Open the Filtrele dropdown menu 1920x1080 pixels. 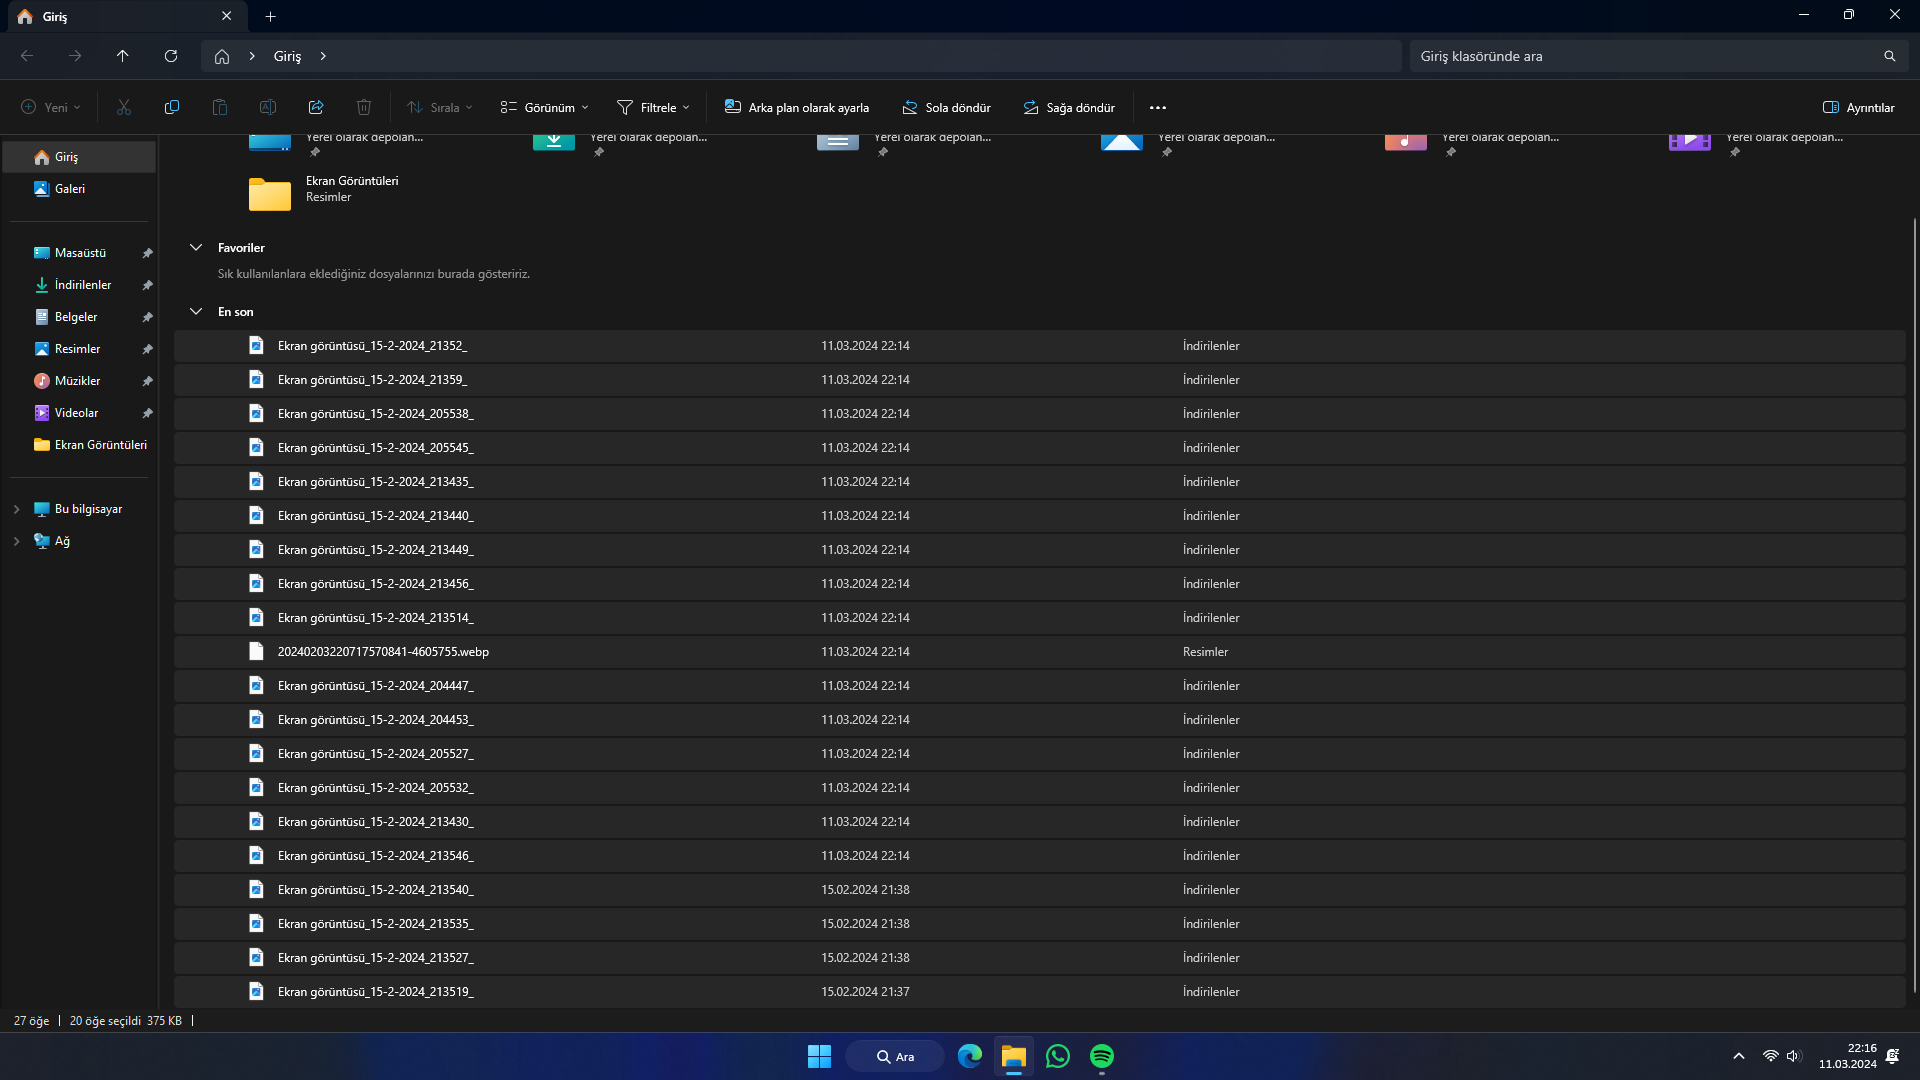(654, 107)
